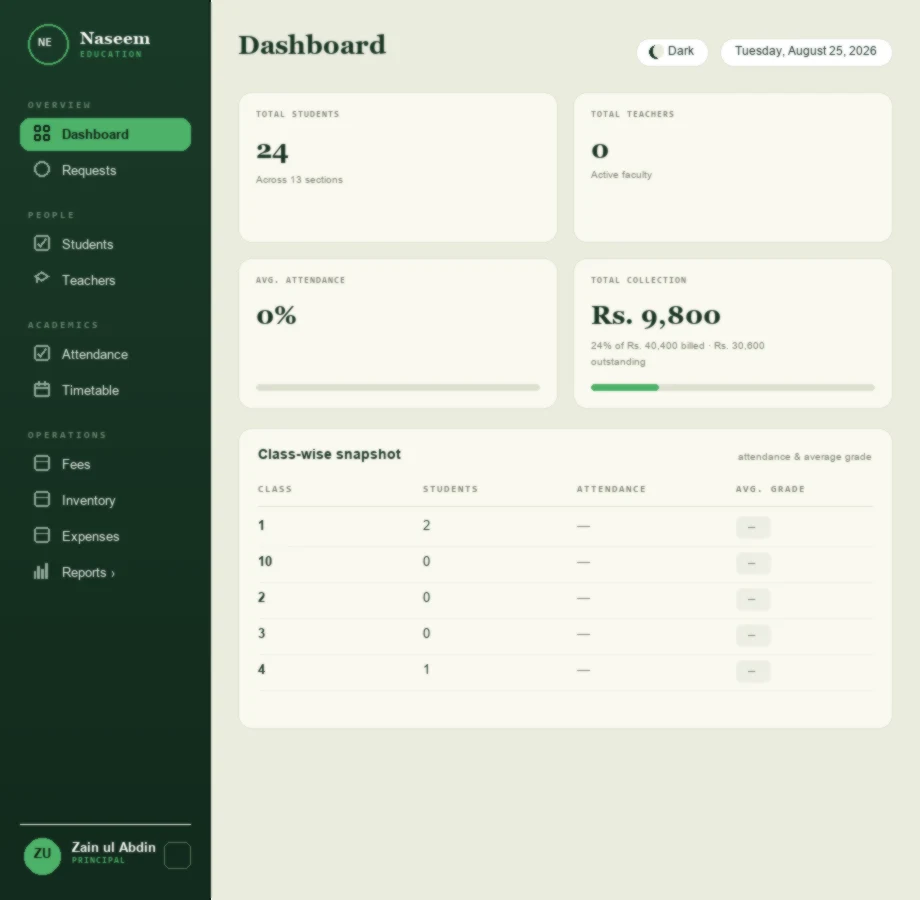Viewport: 920px width, 900px height.
Task: Open the Requests page
Action: [105, 170]
